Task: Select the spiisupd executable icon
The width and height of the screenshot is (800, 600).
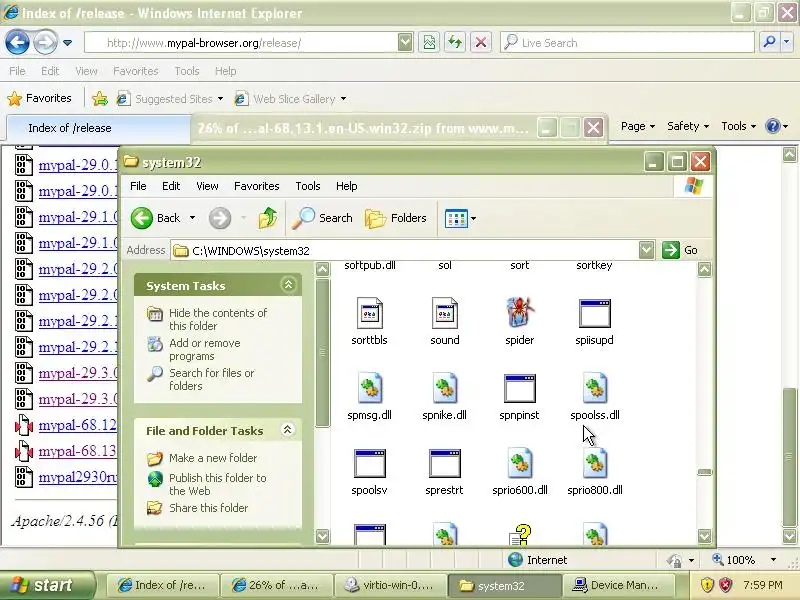Action: [594, 312]
